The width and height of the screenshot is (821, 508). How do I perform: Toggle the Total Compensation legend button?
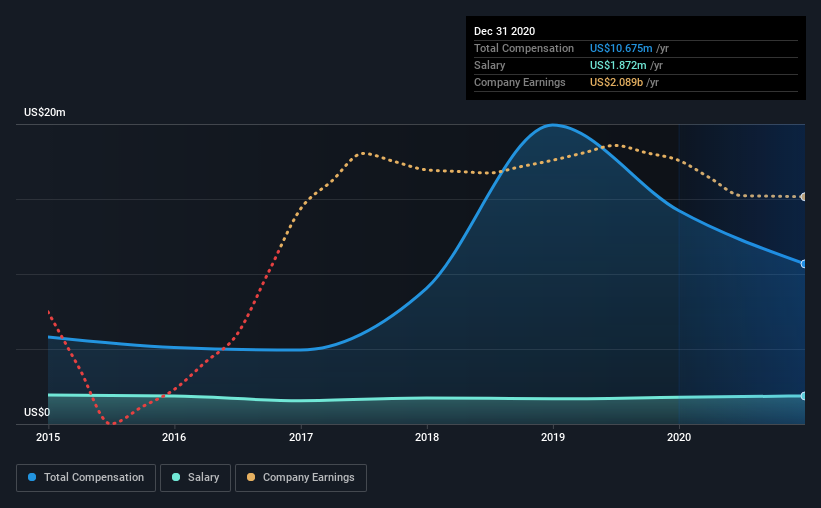[x=86, y=478]
